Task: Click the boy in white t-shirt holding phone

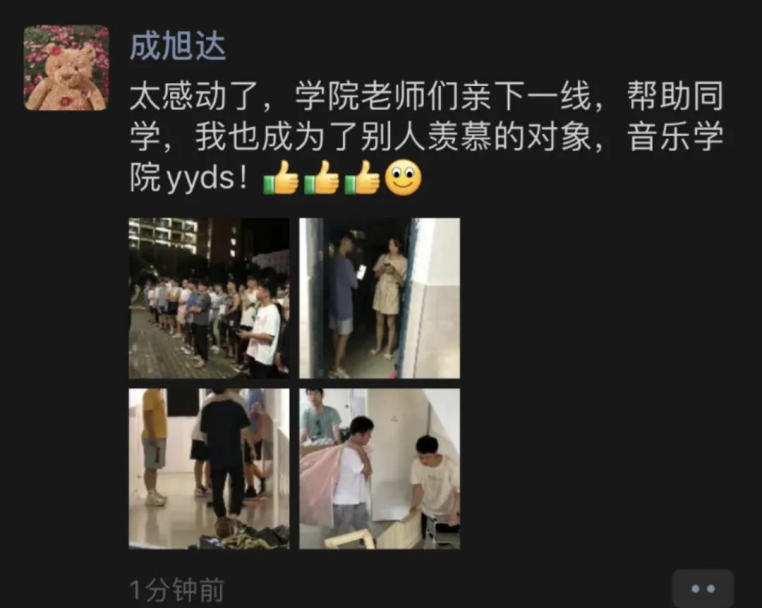Action: (262, 330)
